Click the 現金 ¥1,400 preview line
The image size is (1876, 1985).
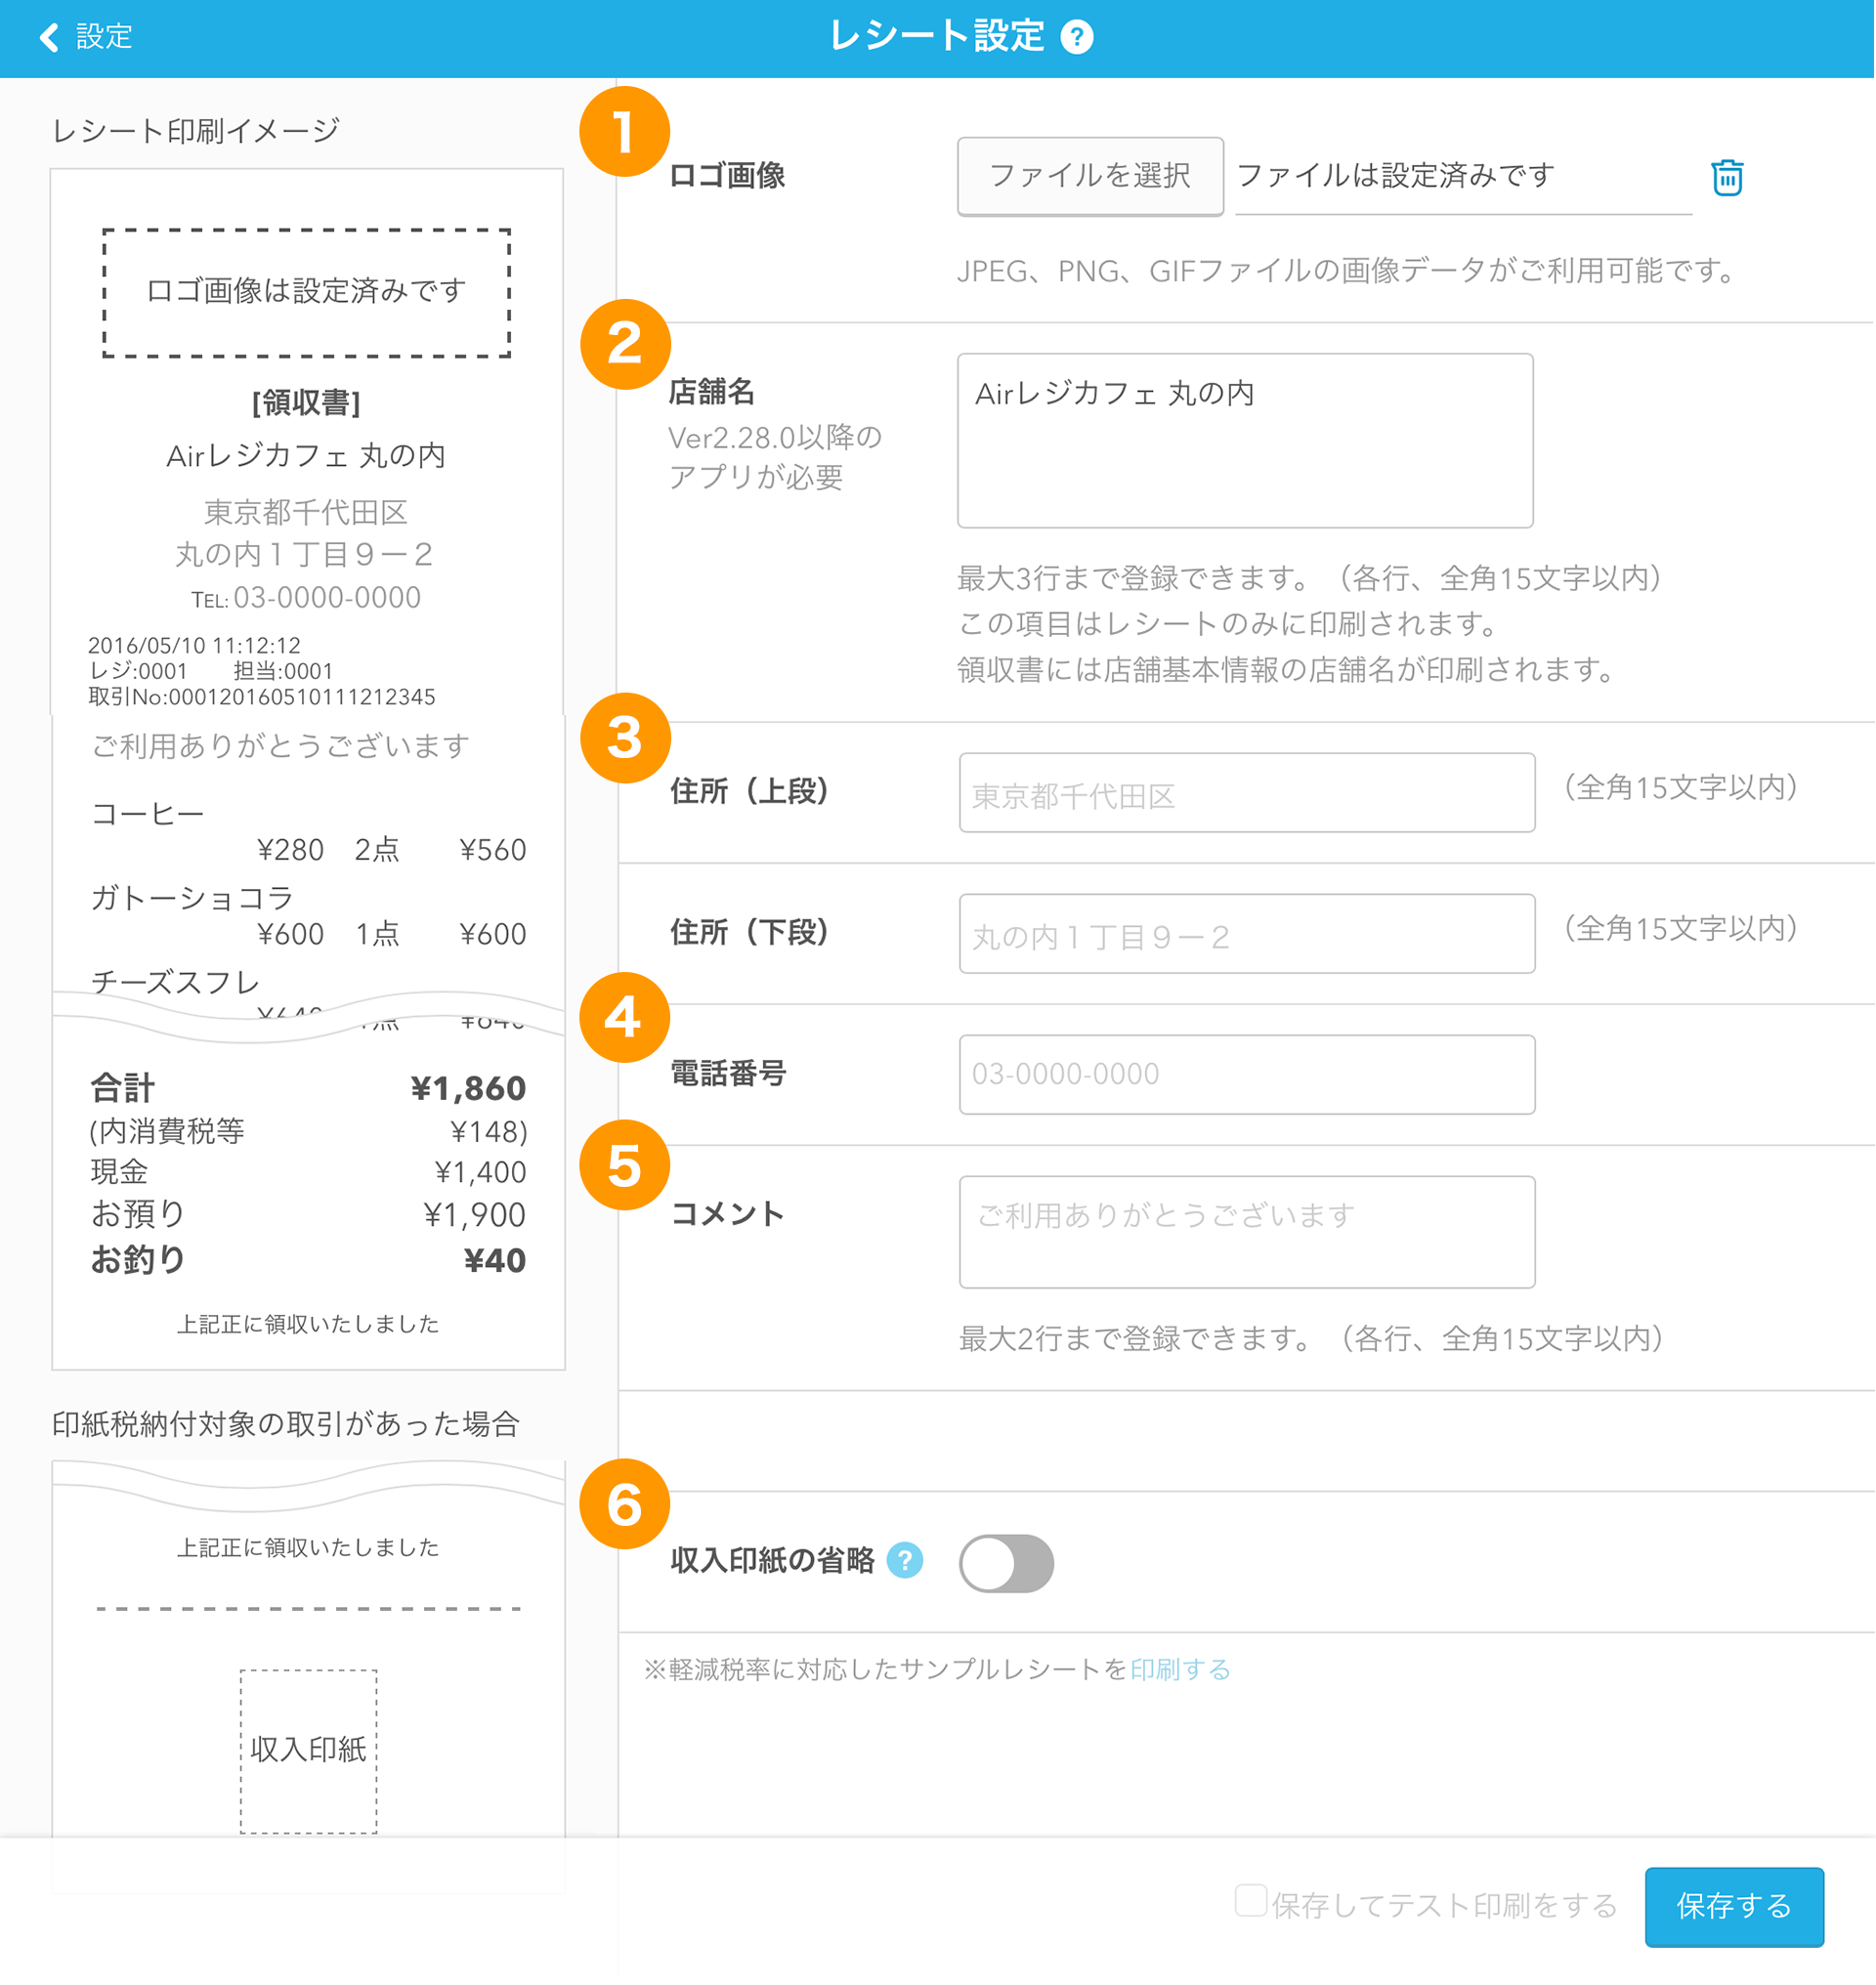pyautogui.click(x=308, y=1172)
